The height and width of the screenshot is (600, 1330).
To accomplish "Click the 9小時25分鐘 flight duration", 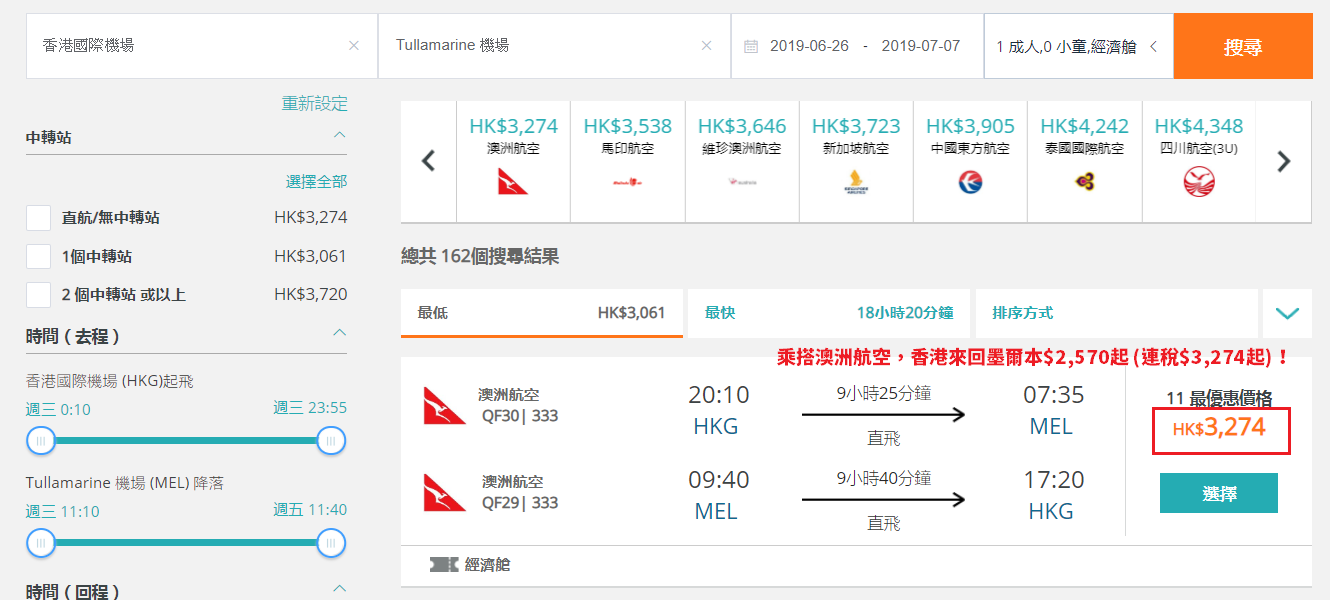I will tap(884, 393).
